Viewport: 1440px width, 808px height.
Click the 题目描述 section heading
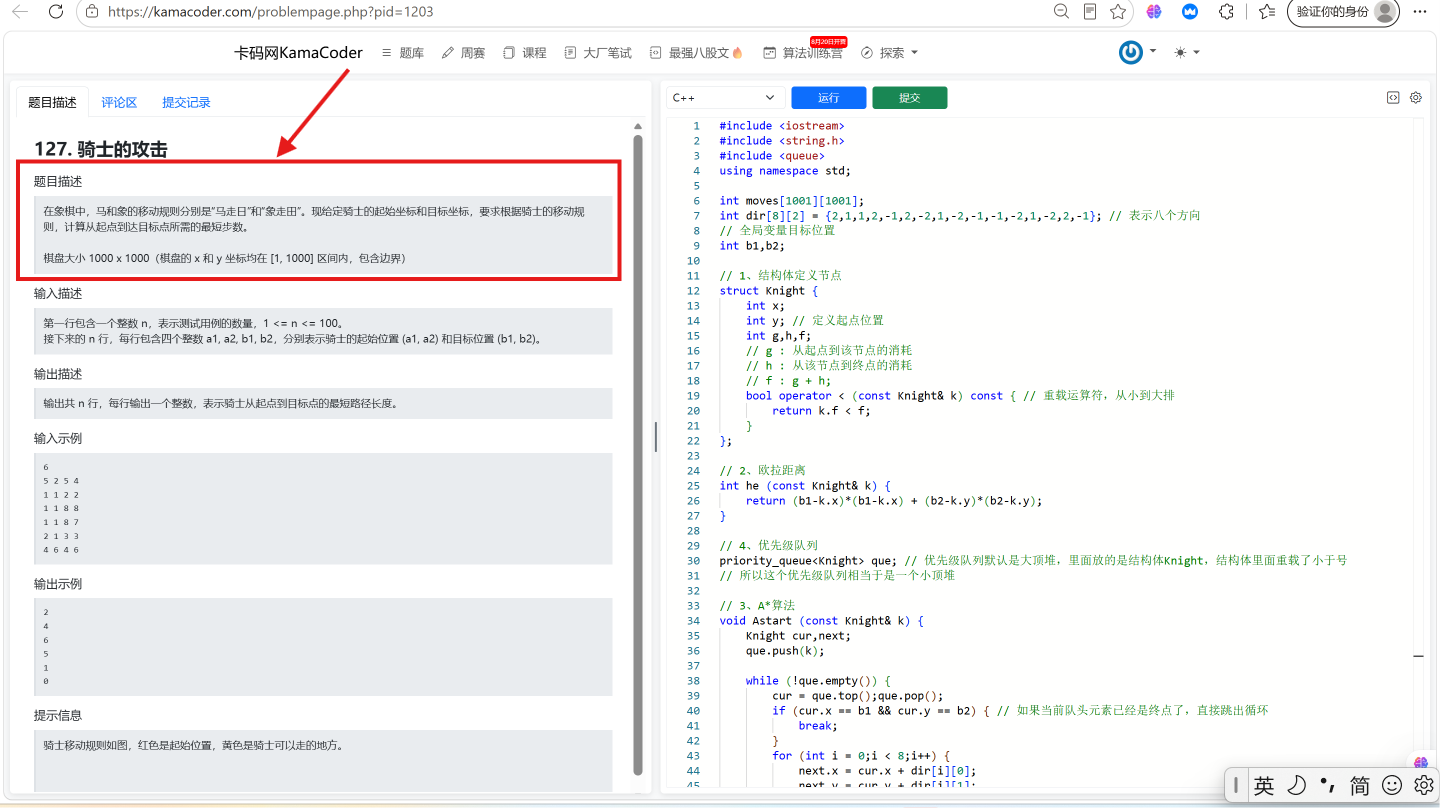pos(58,182)
